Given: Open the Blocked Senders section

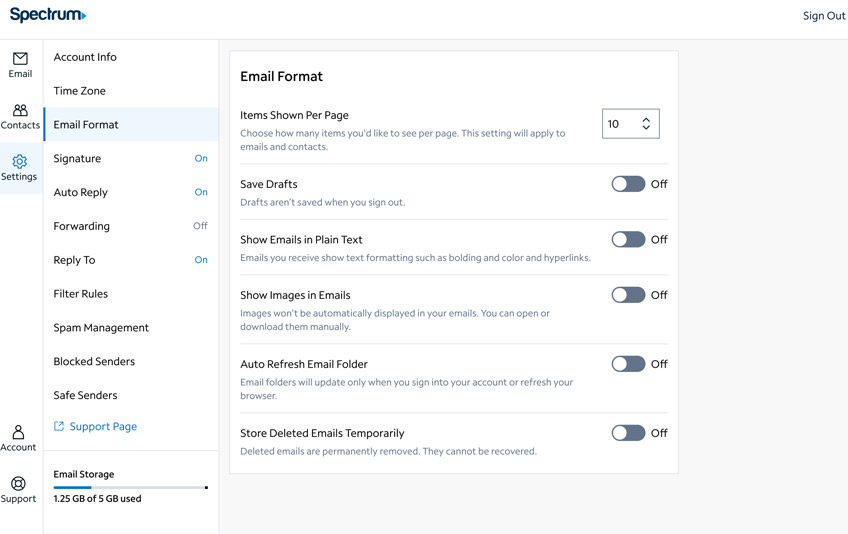Looking at the screenshot, I should [94, 362].
